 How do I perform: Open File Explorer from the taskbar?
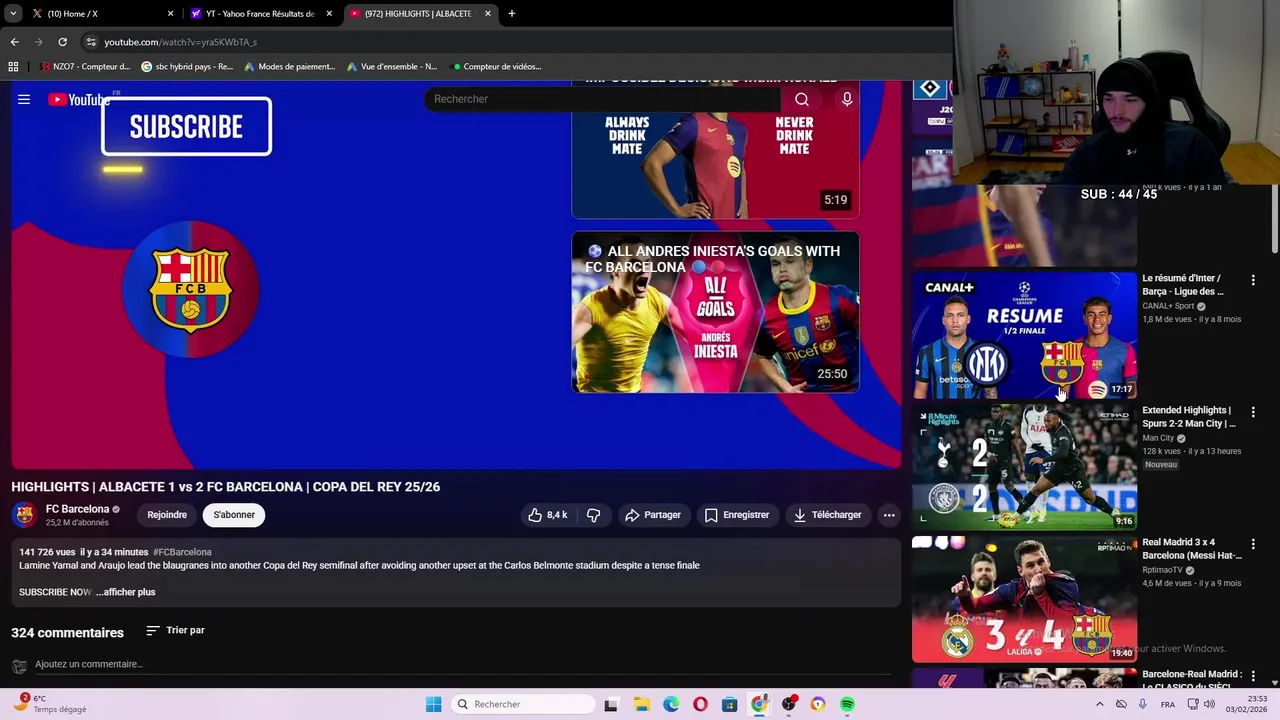[x=641, y=704]
